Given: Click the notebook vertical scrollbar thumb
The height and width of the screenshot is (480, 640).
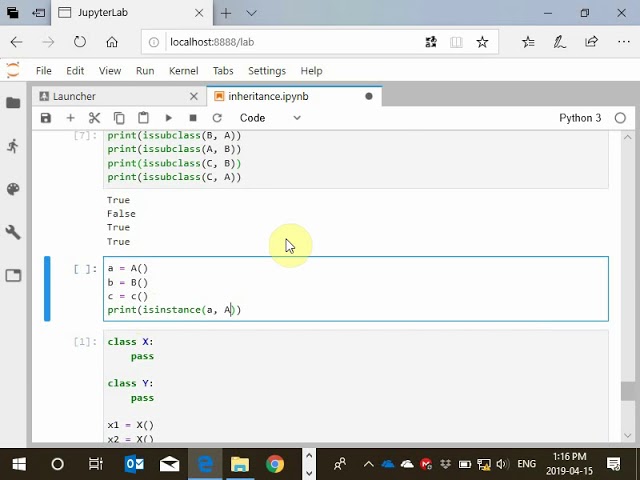Looking at the screenshot, I should point(627,391).
